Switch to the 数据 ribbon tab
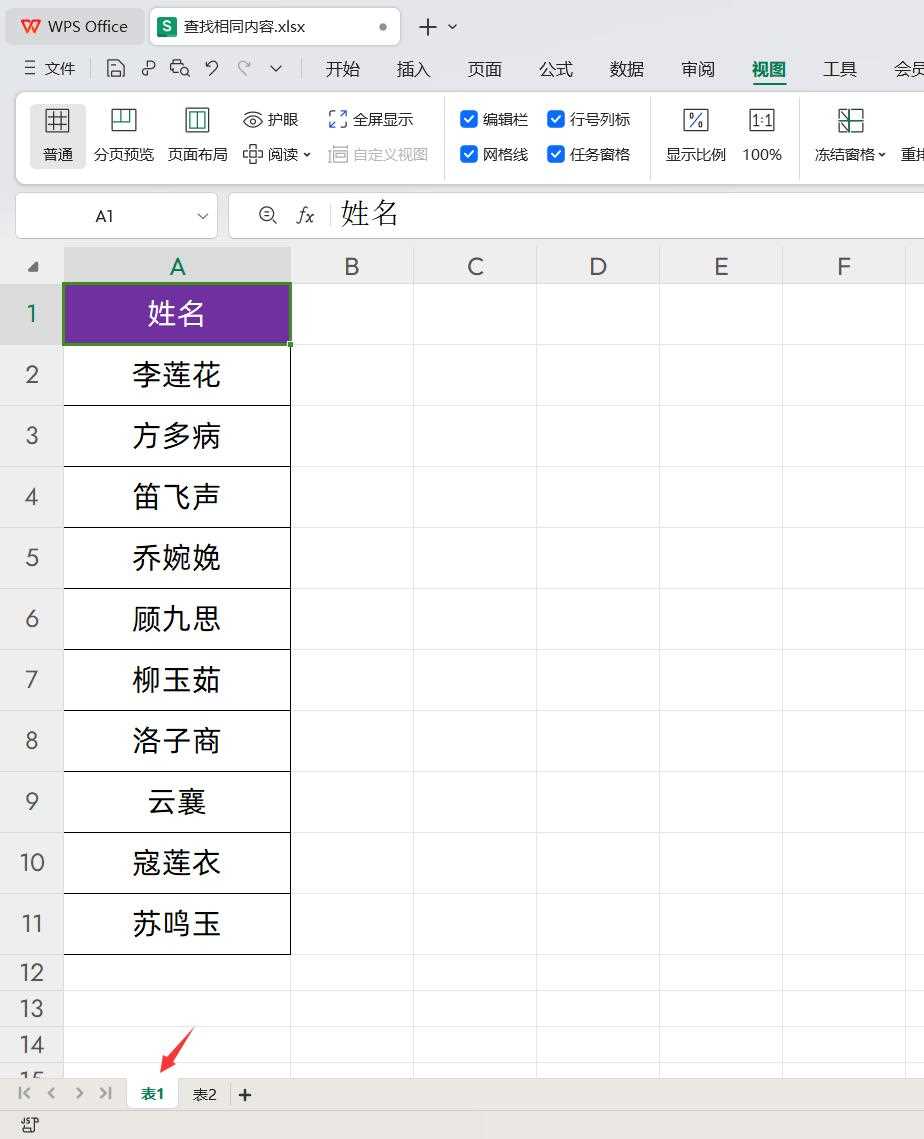924x1139 pixels. pos(627,69)
